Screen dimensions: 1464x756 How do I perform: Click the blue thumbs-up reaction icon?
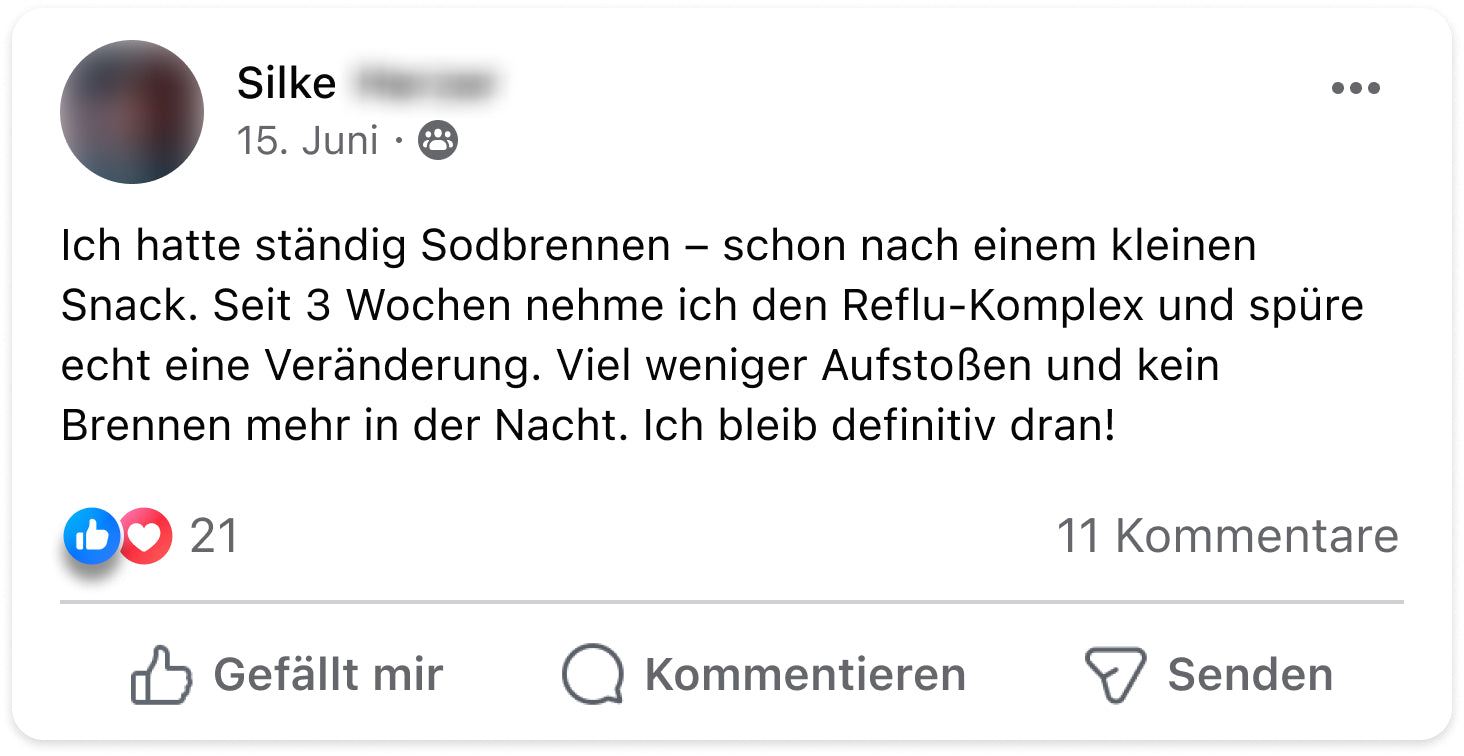tap(92, 536)
